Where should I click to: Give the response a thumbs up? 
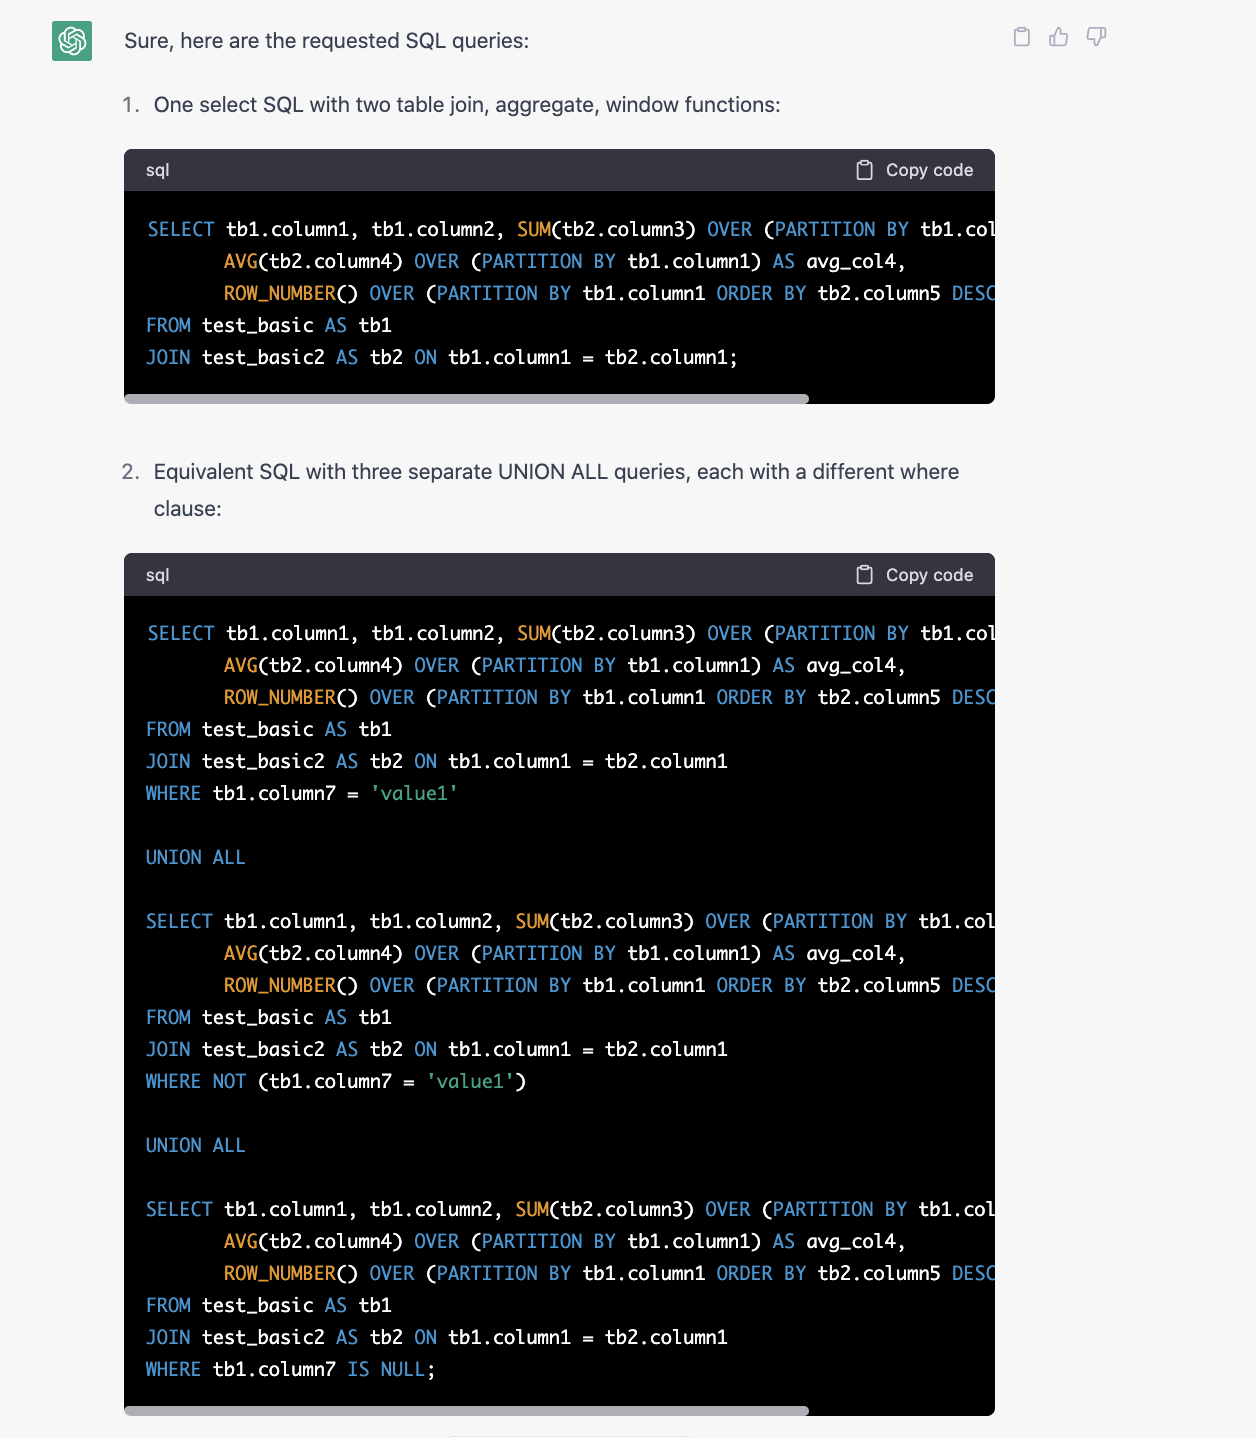[x=1058, y=37]
